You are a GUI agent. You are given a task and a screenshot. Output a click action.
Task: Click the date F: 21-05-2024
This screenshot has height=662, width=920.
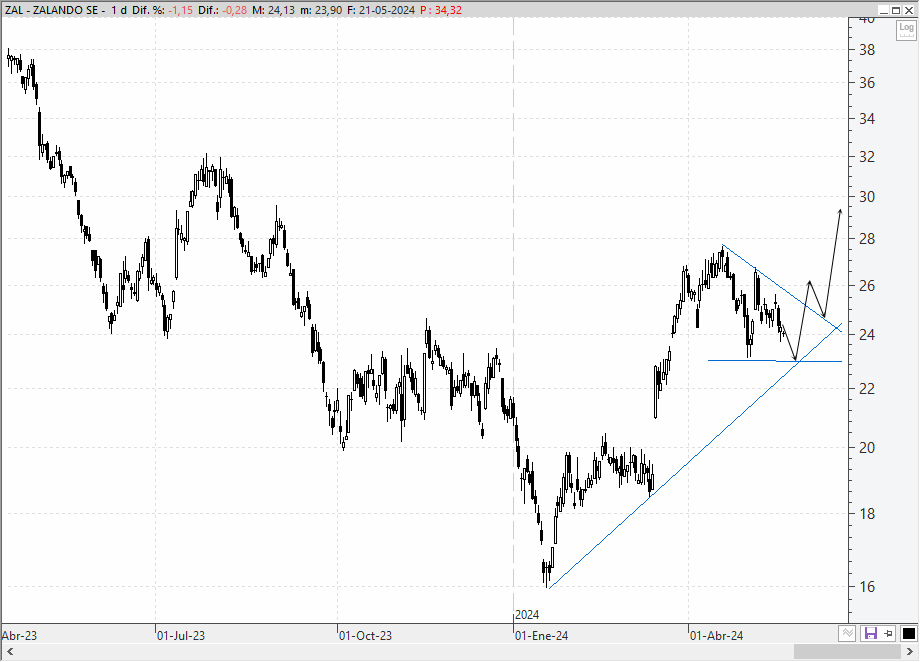(381, 11)
